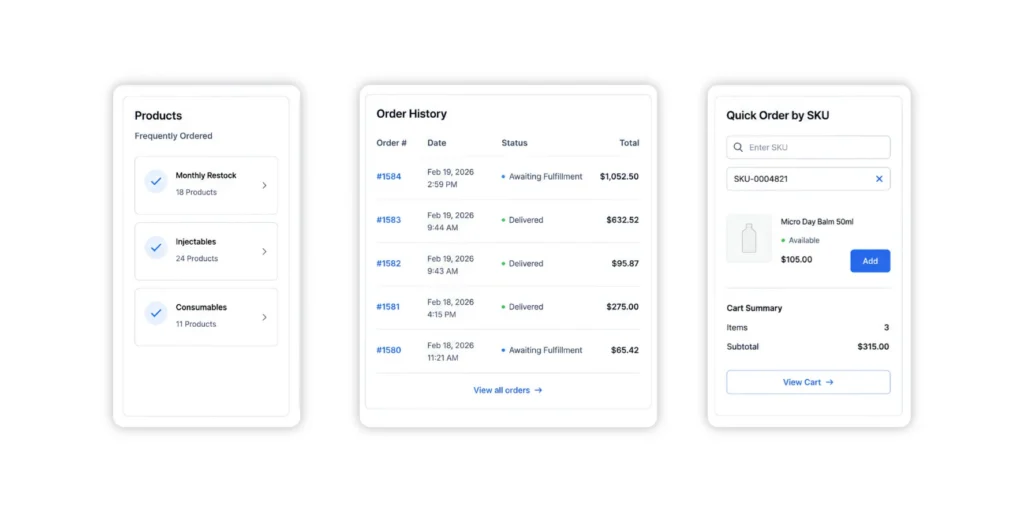Expand Injectables via its chevron
The height and width of the screenshot is (512, 1024).
pyautogui.click(x=264, y=251)
